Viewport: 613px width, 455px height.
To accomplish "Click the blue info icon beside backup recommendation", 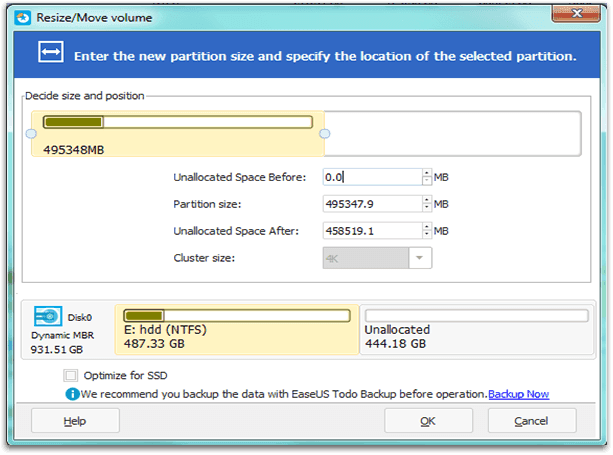I will pyautogui.click(x=72, y=394).
